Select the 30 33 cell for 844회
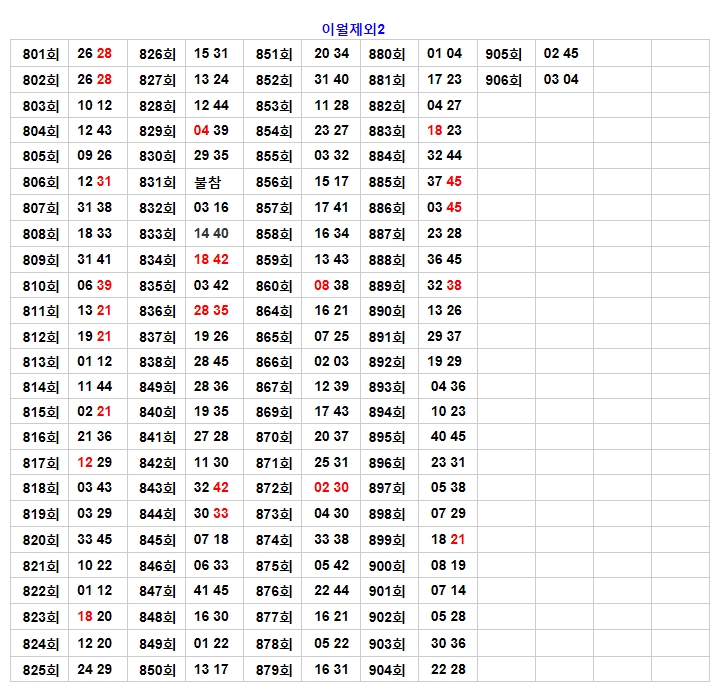This screenshot has width=724, height=696. 211,514
